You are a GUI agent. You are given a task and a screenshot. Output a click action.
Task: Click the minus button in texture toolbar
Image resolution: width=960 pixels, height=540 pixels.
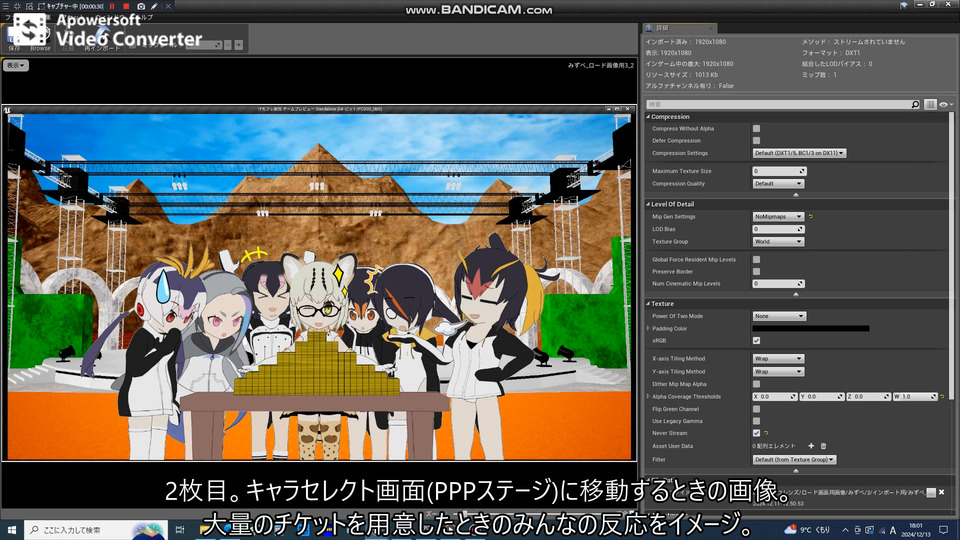coord(228,45)
